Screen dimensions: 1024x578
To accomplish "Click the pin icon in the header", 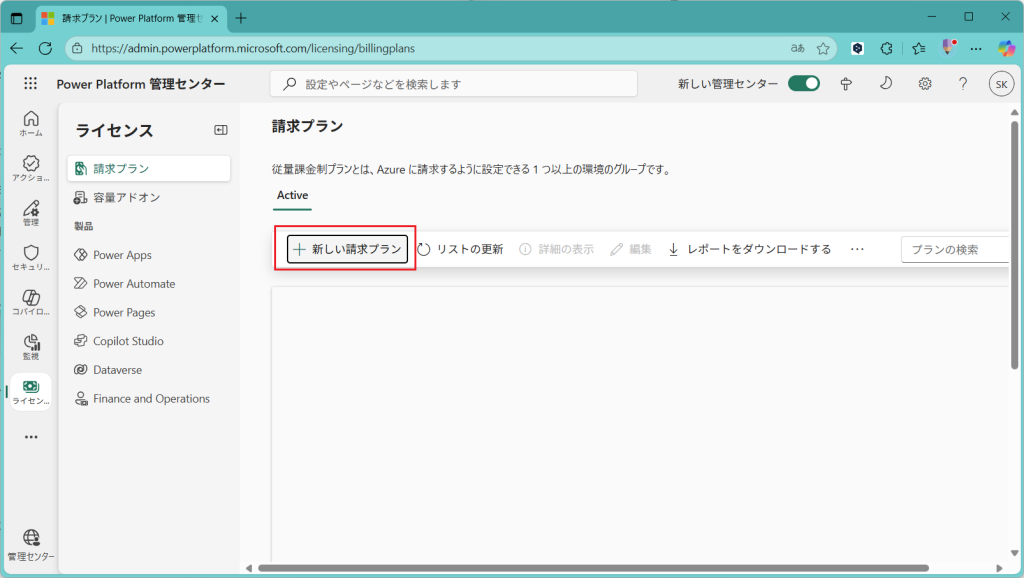I will [846, 84].
